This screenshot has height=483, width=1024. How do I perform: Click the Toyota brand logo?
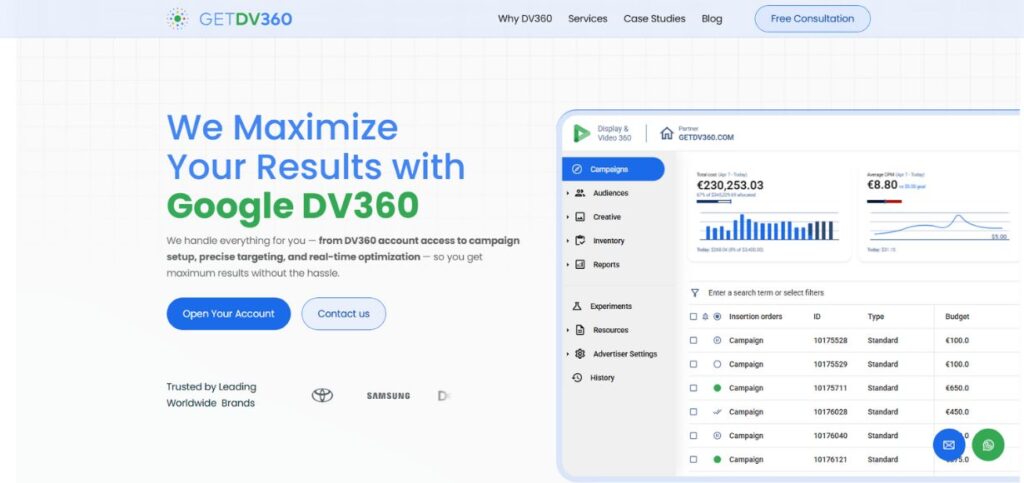click(322, 395)
